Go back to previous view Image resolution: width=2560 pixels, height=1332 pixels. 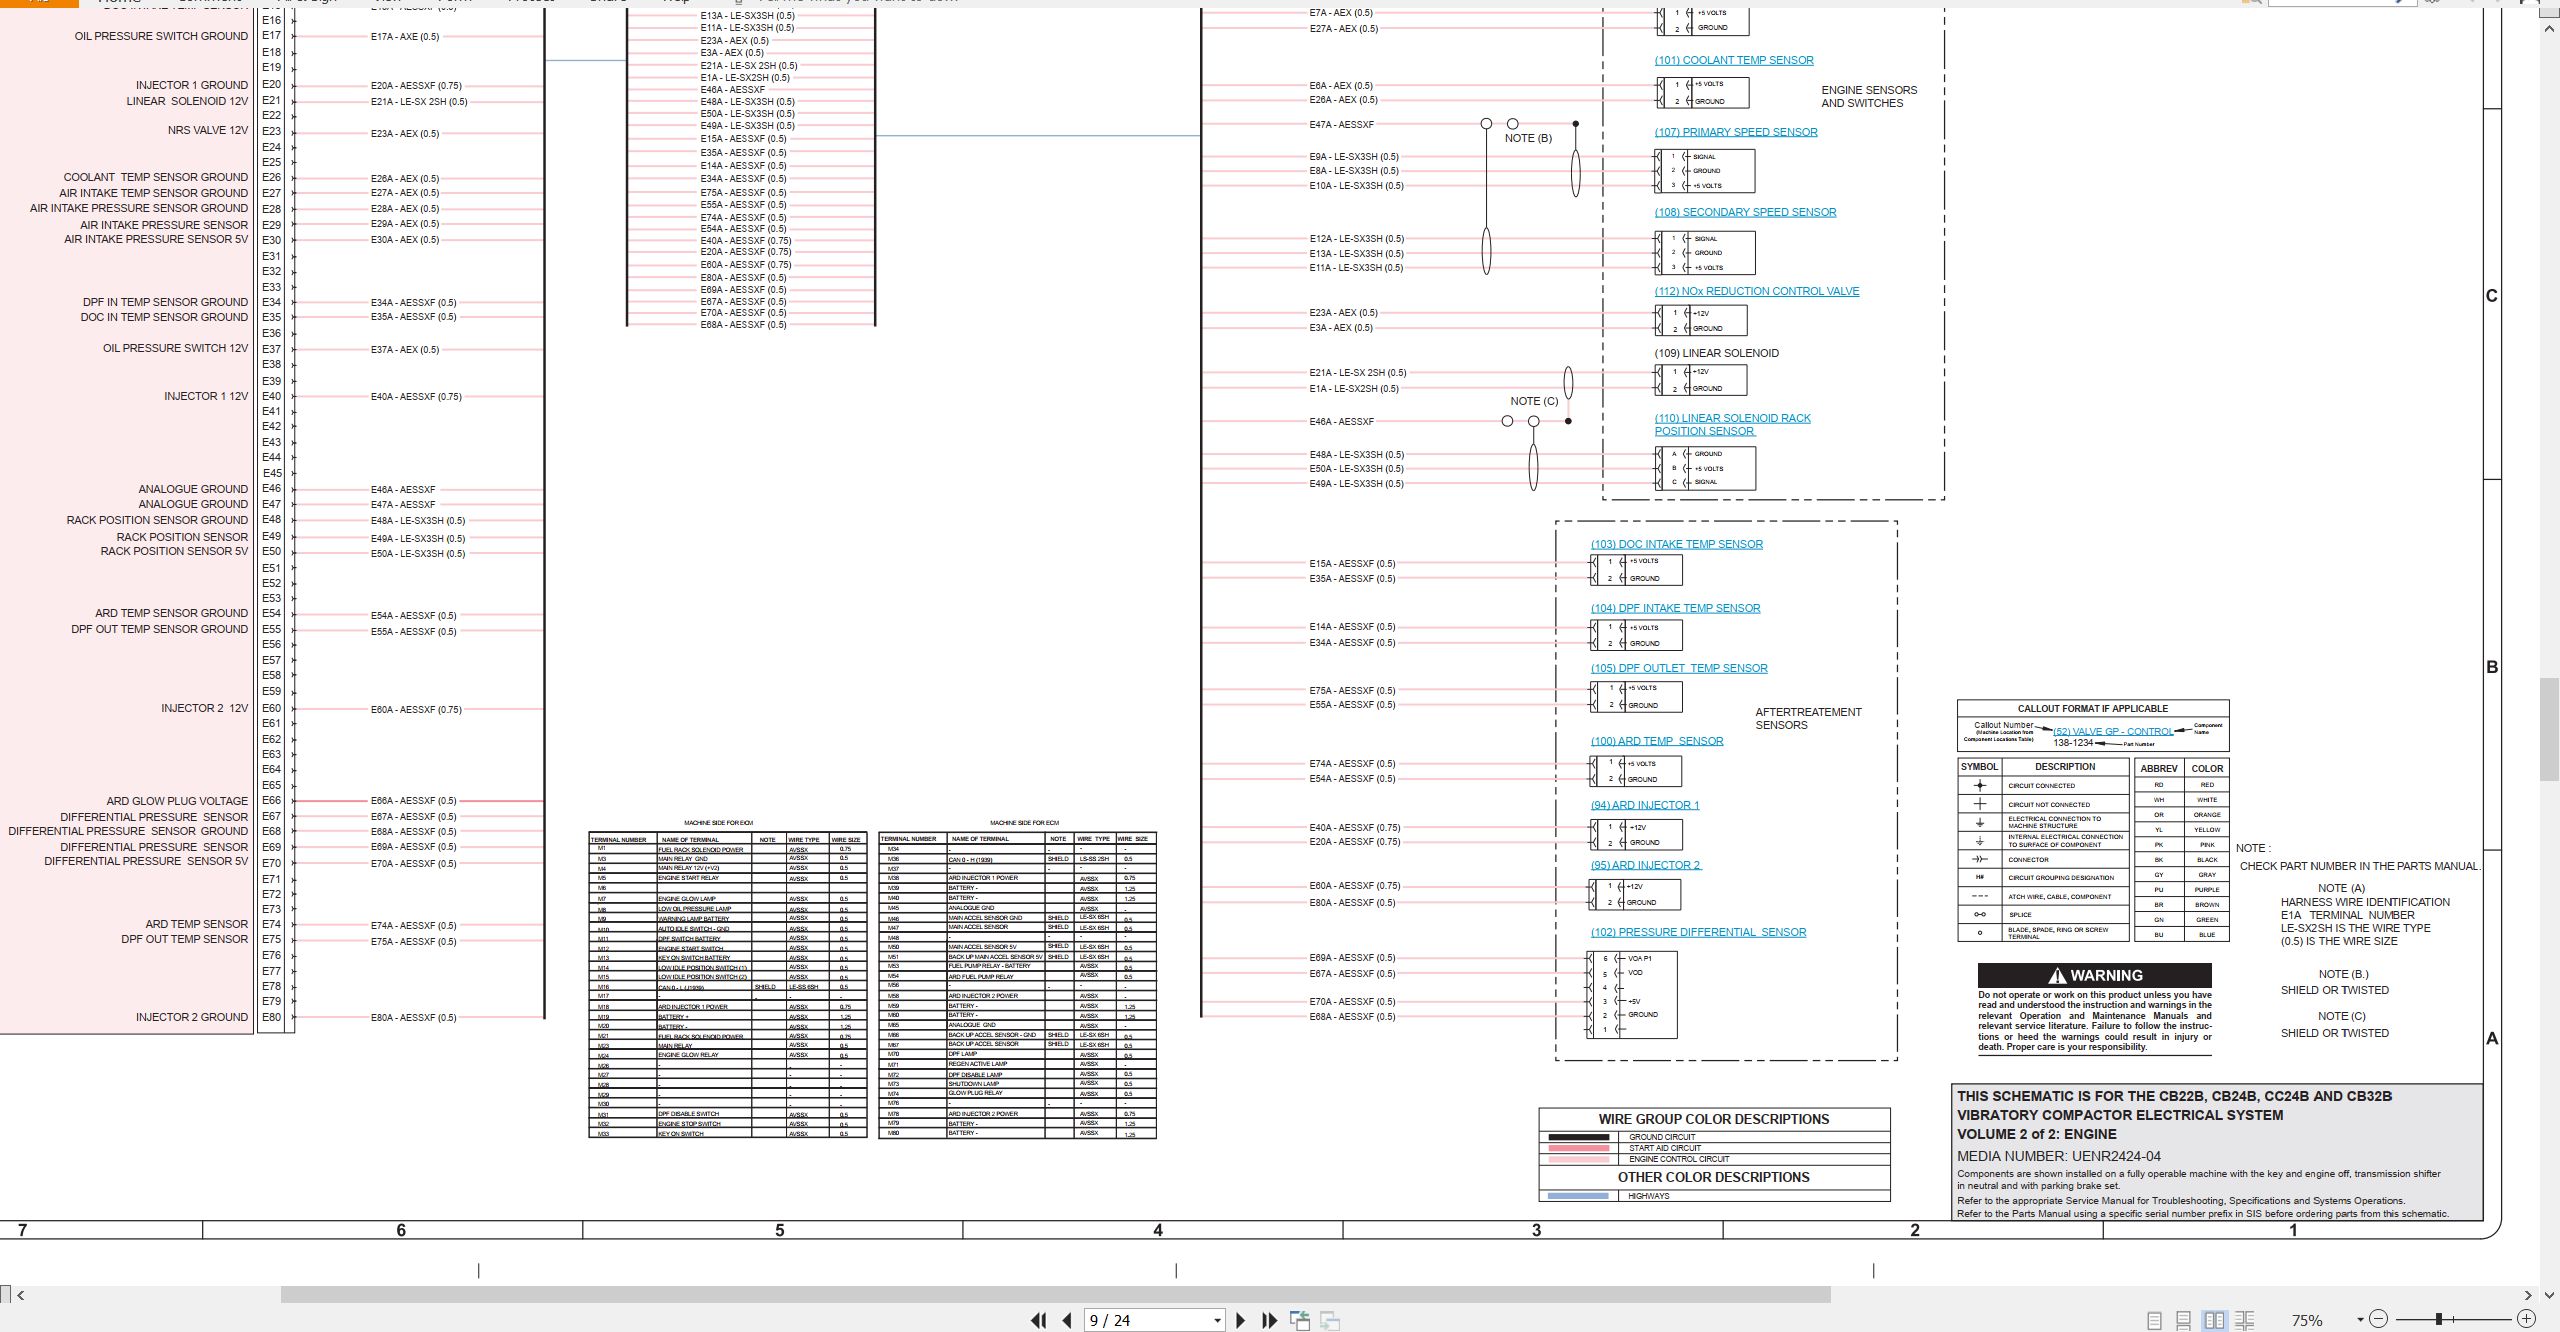tap(1300, 1320)
